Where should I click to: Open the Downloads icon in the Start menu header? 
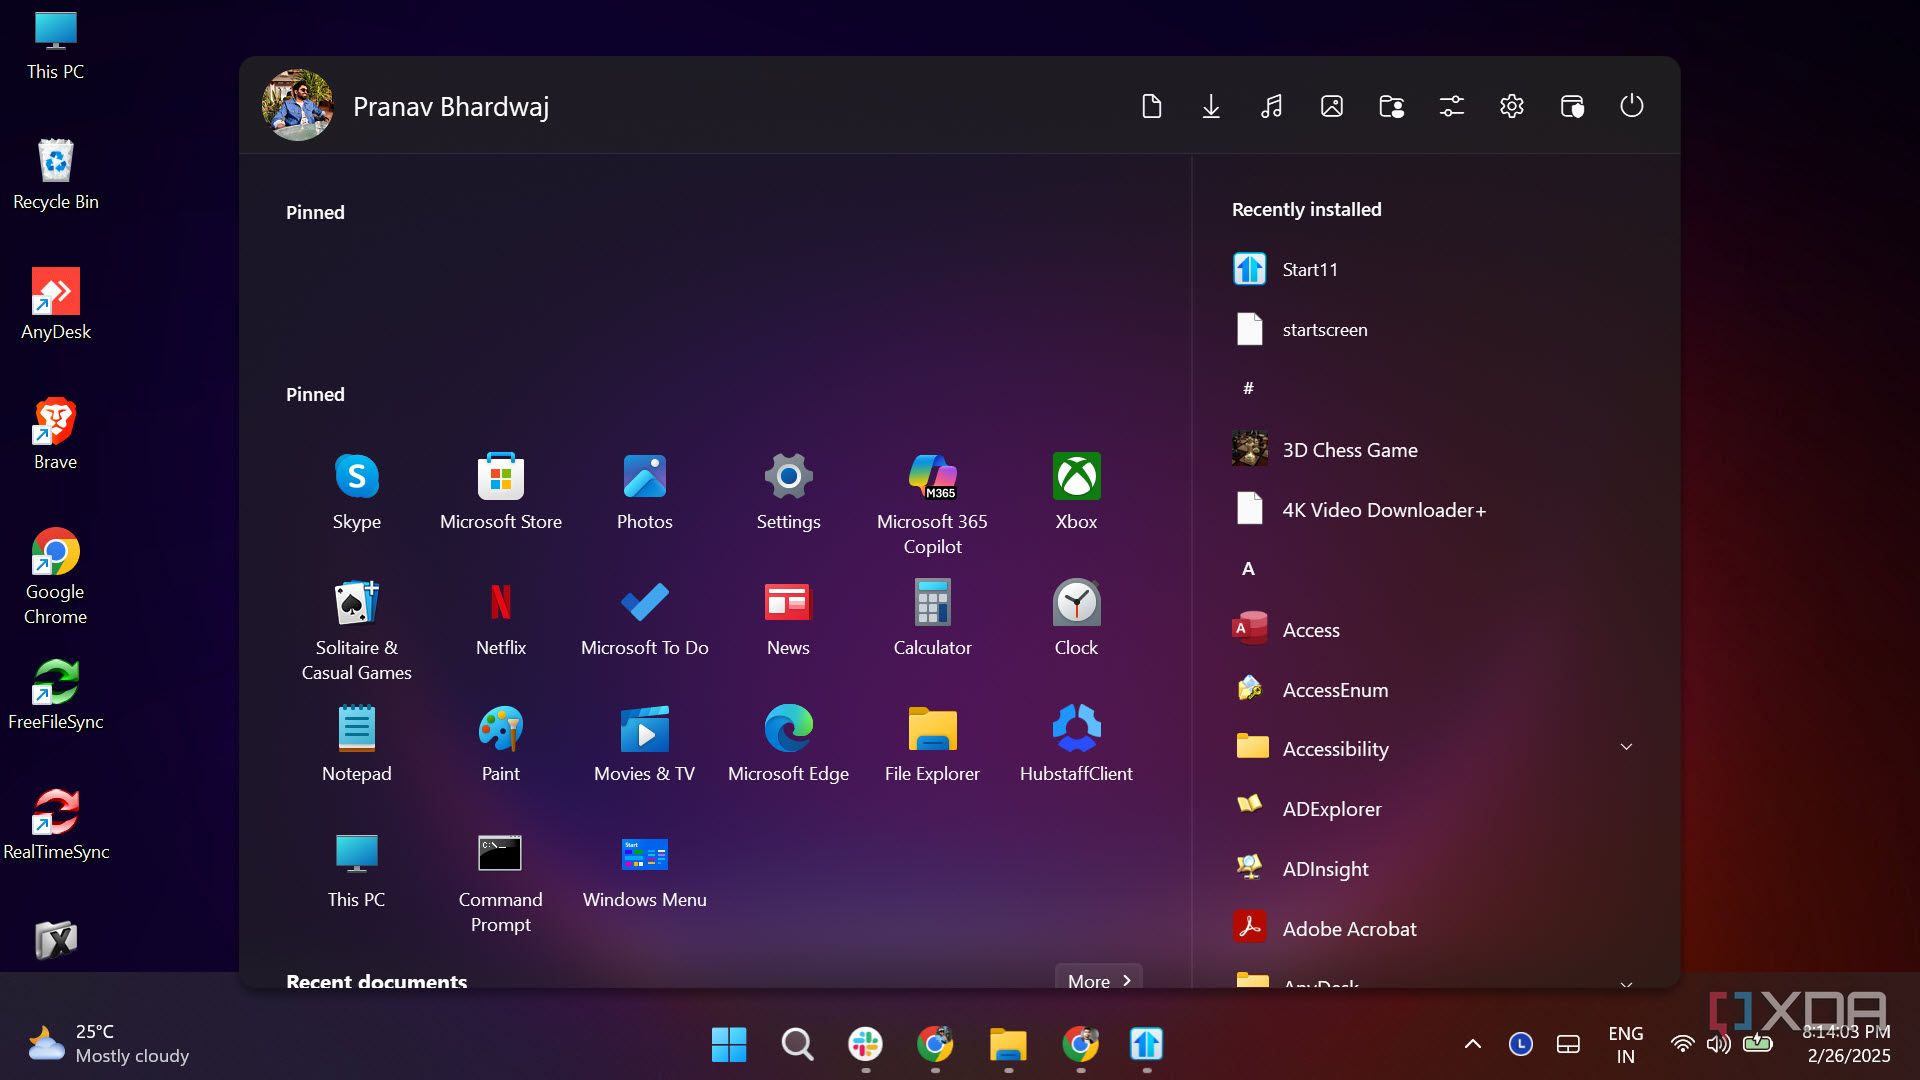click(1211, 105)
